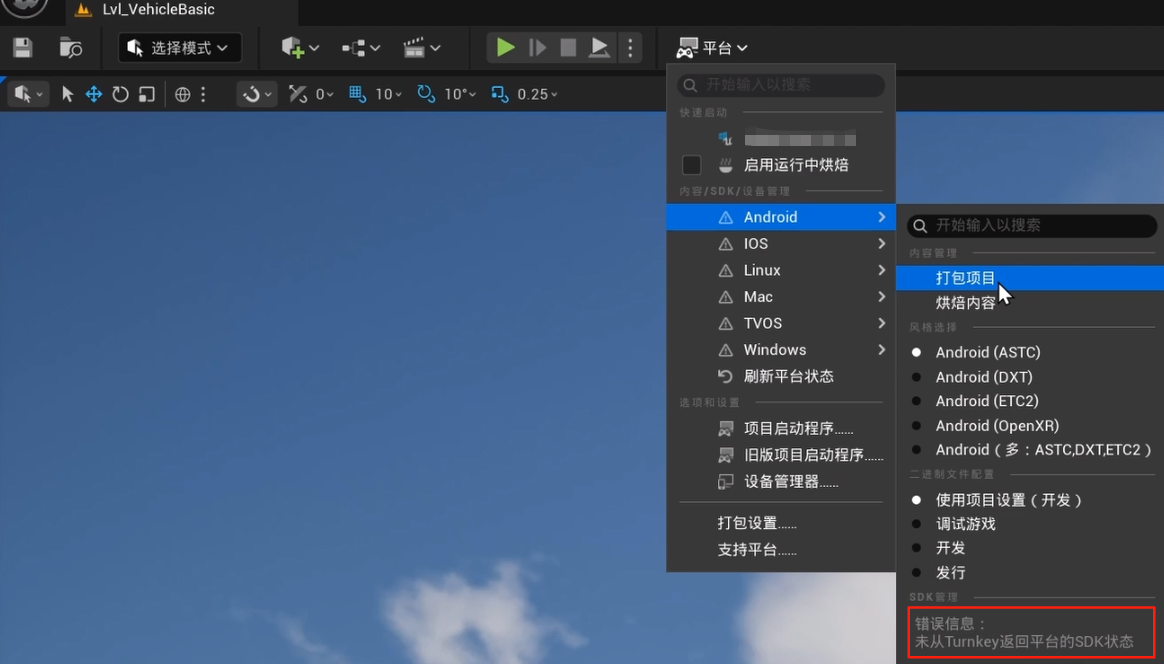Screen dimensions: 1164x664
Task: Toggle grid snapping icon
Action: [x=357, y=94]
